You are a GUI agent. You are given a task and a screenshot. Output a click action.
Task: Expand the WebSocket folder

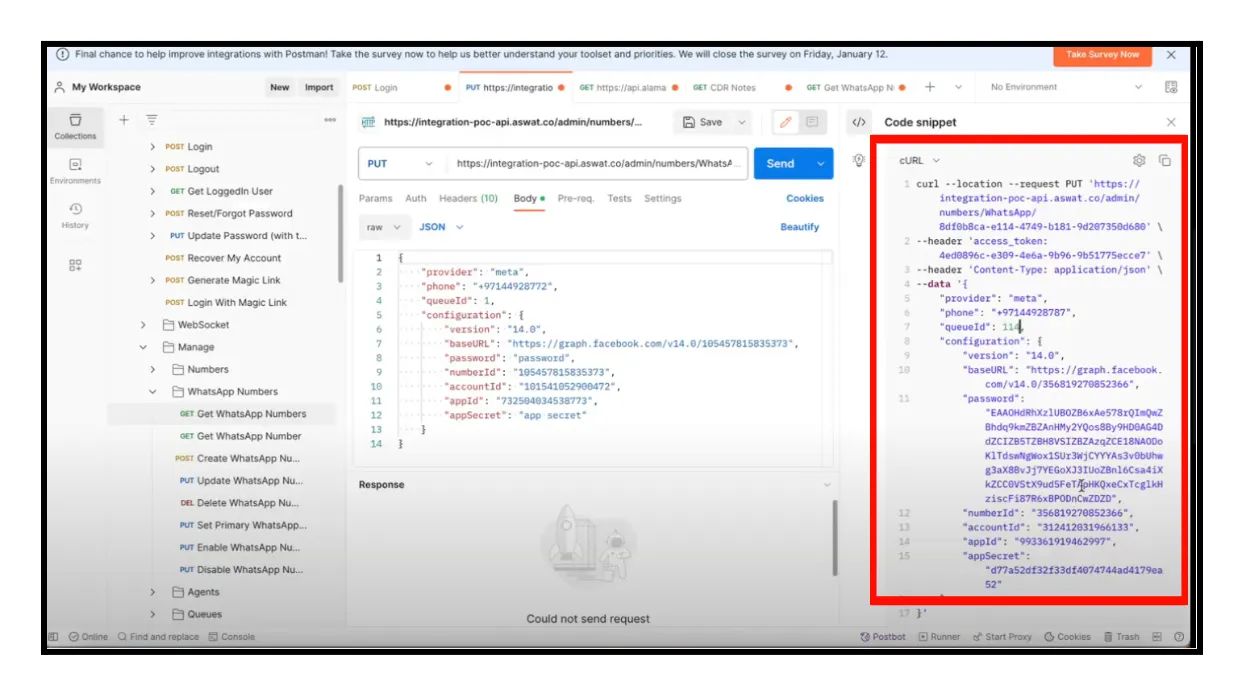coord(144,325)
